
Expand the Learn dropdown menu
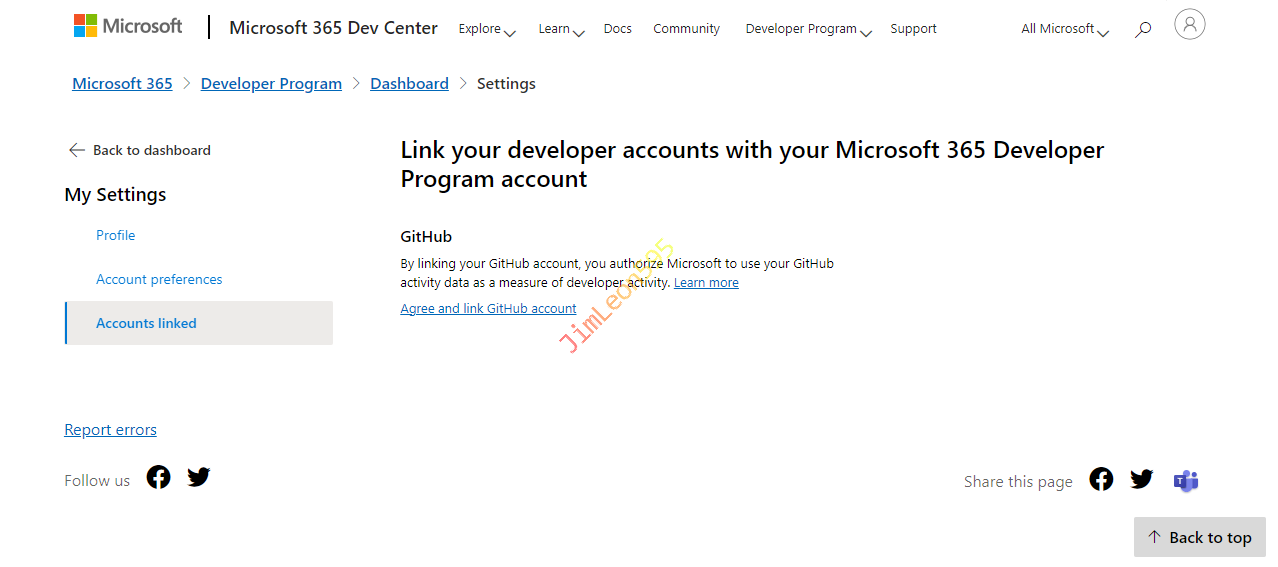[x=560, y=29]
